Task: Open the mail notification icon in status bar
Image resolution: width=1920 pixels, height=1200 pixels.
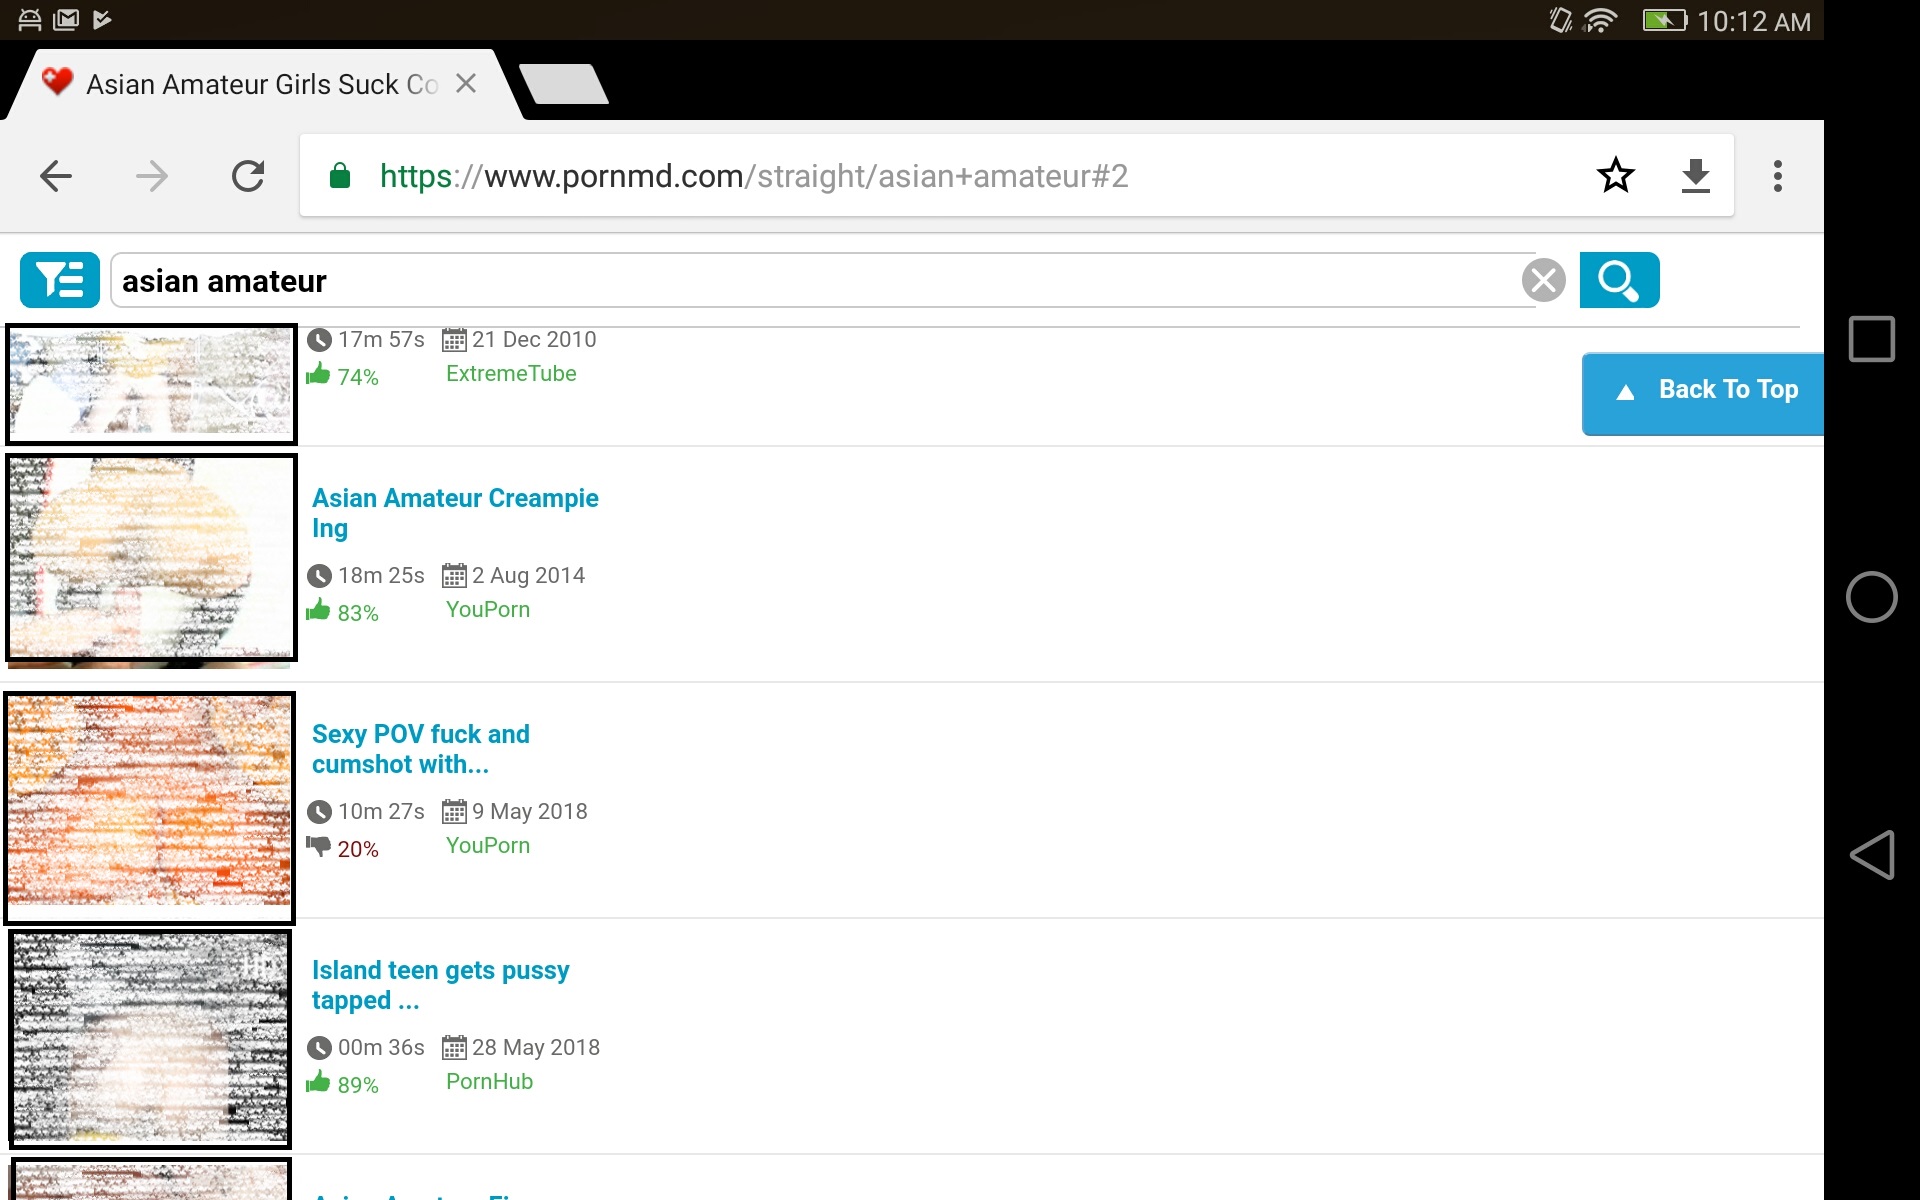Action: (66, 19)
